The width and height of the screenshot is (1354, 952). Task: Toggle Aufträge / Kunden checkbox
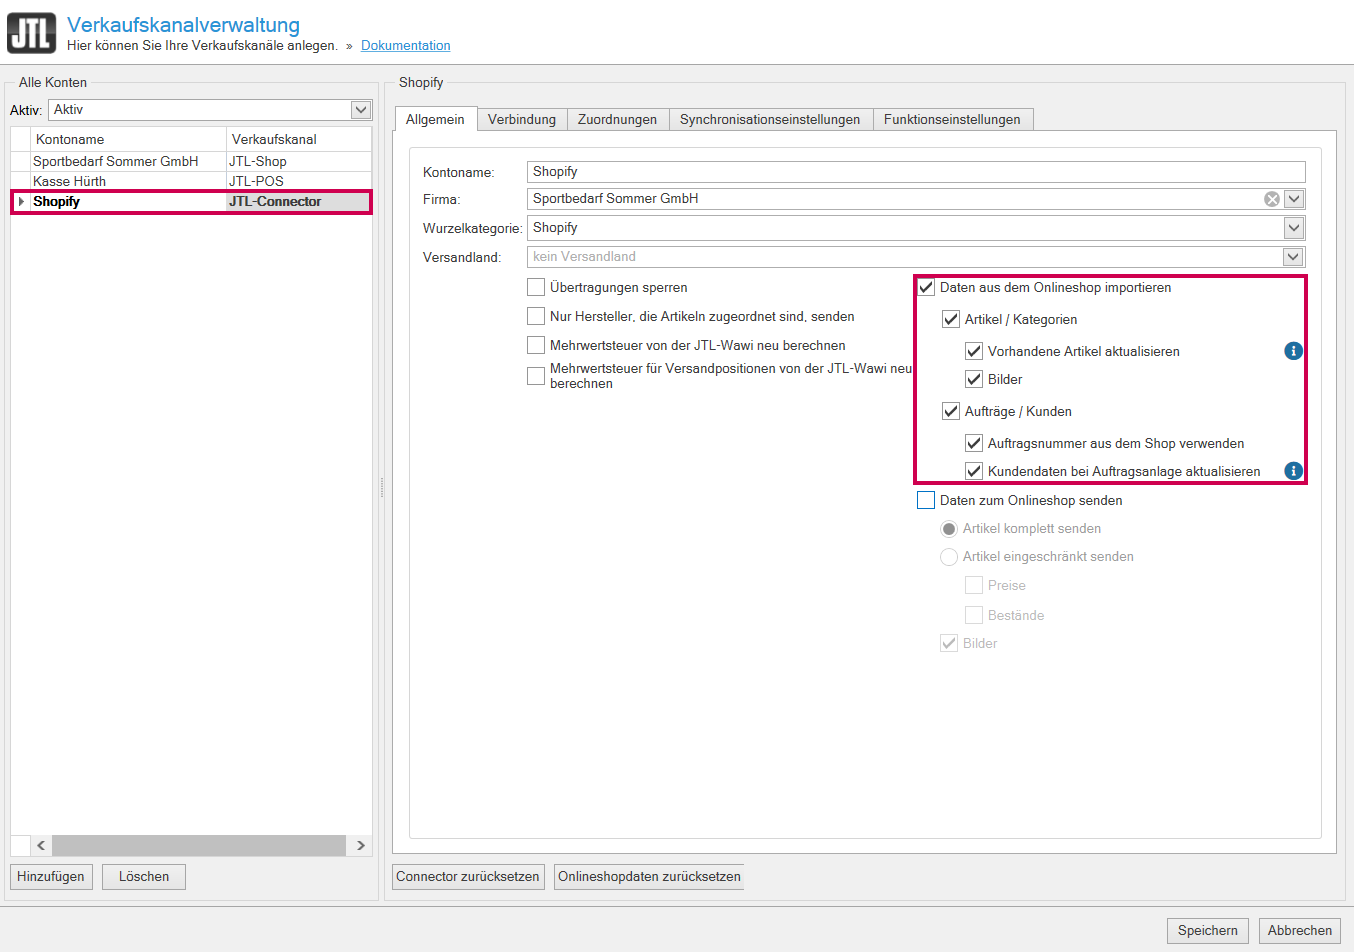pyautogui.click(x=951, y=411)
